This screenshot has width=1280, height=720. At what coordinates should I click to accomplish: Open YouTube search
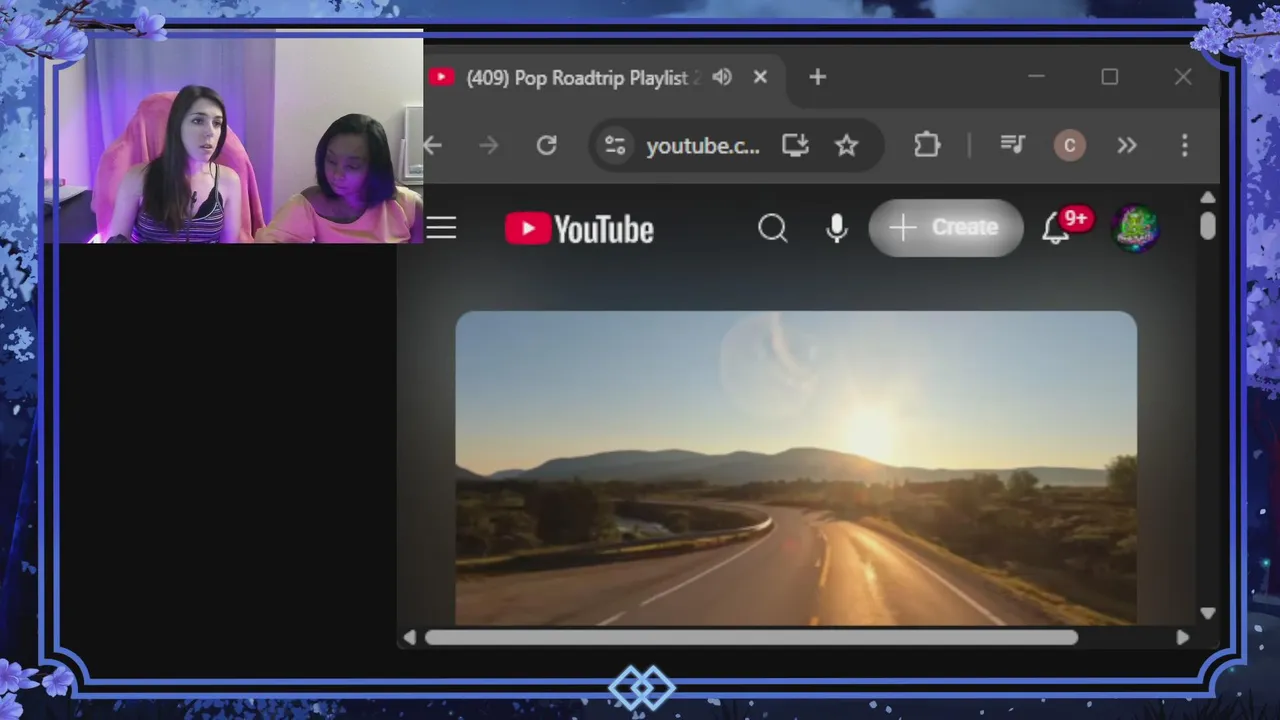coord(772,229)
